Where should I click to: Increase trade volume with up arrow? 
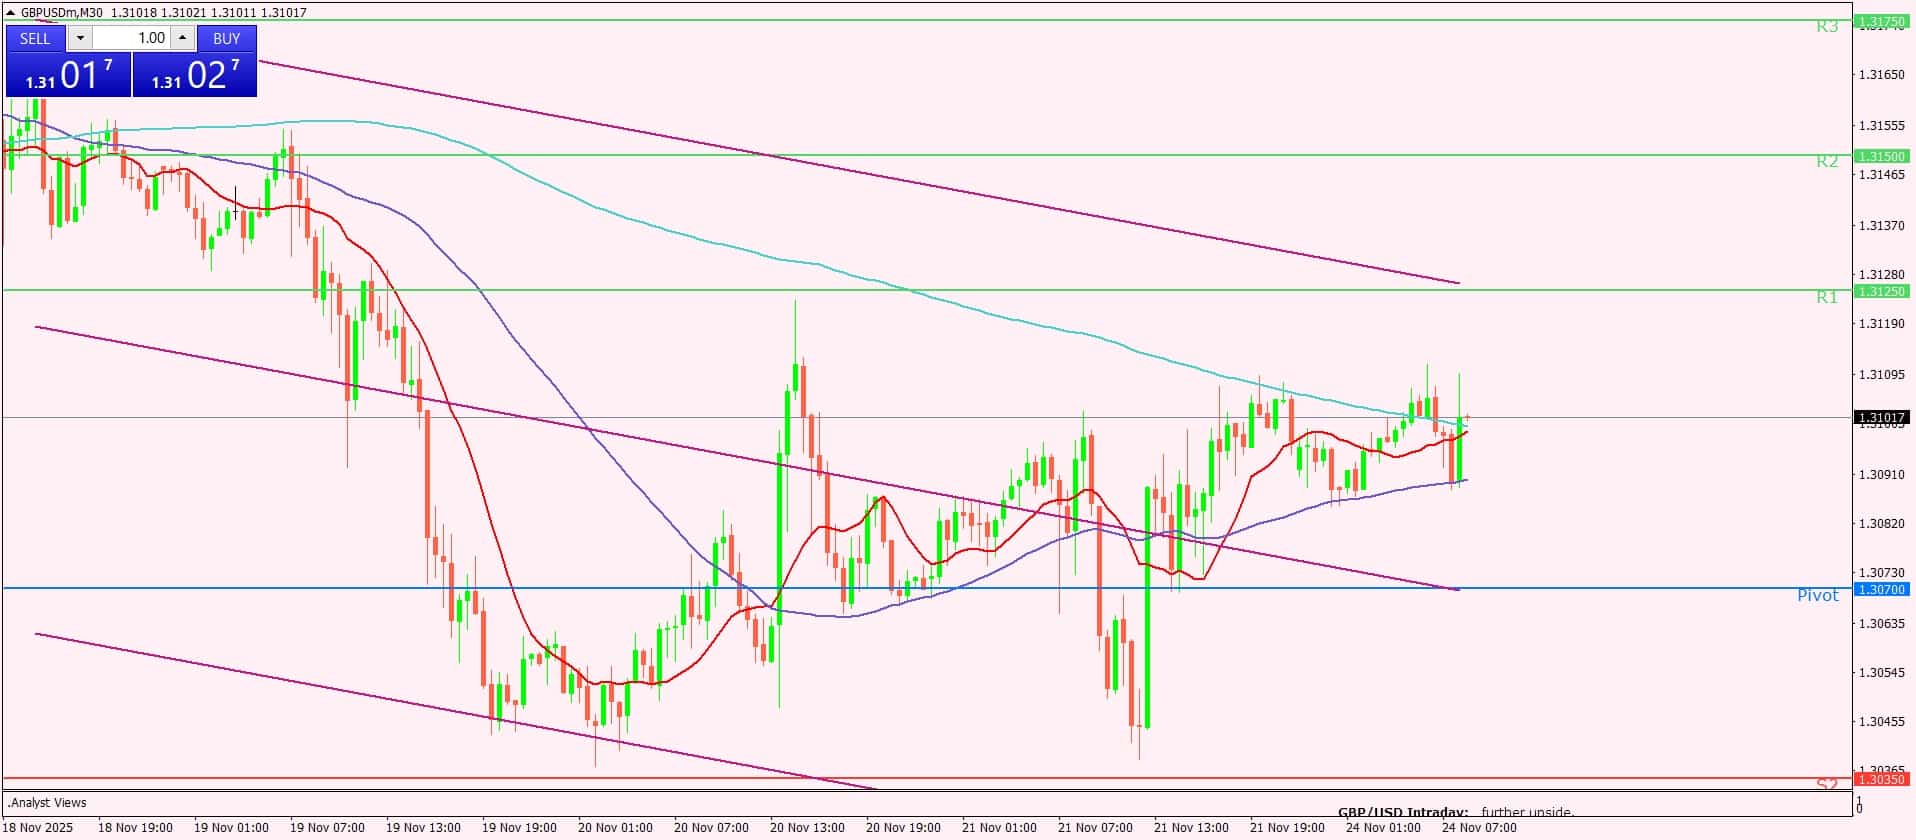tap(182, 38)
